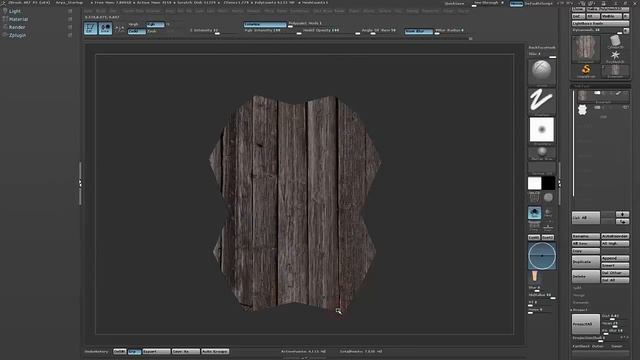Open the Material menu

pyautogui.click(x=19, y=19)
